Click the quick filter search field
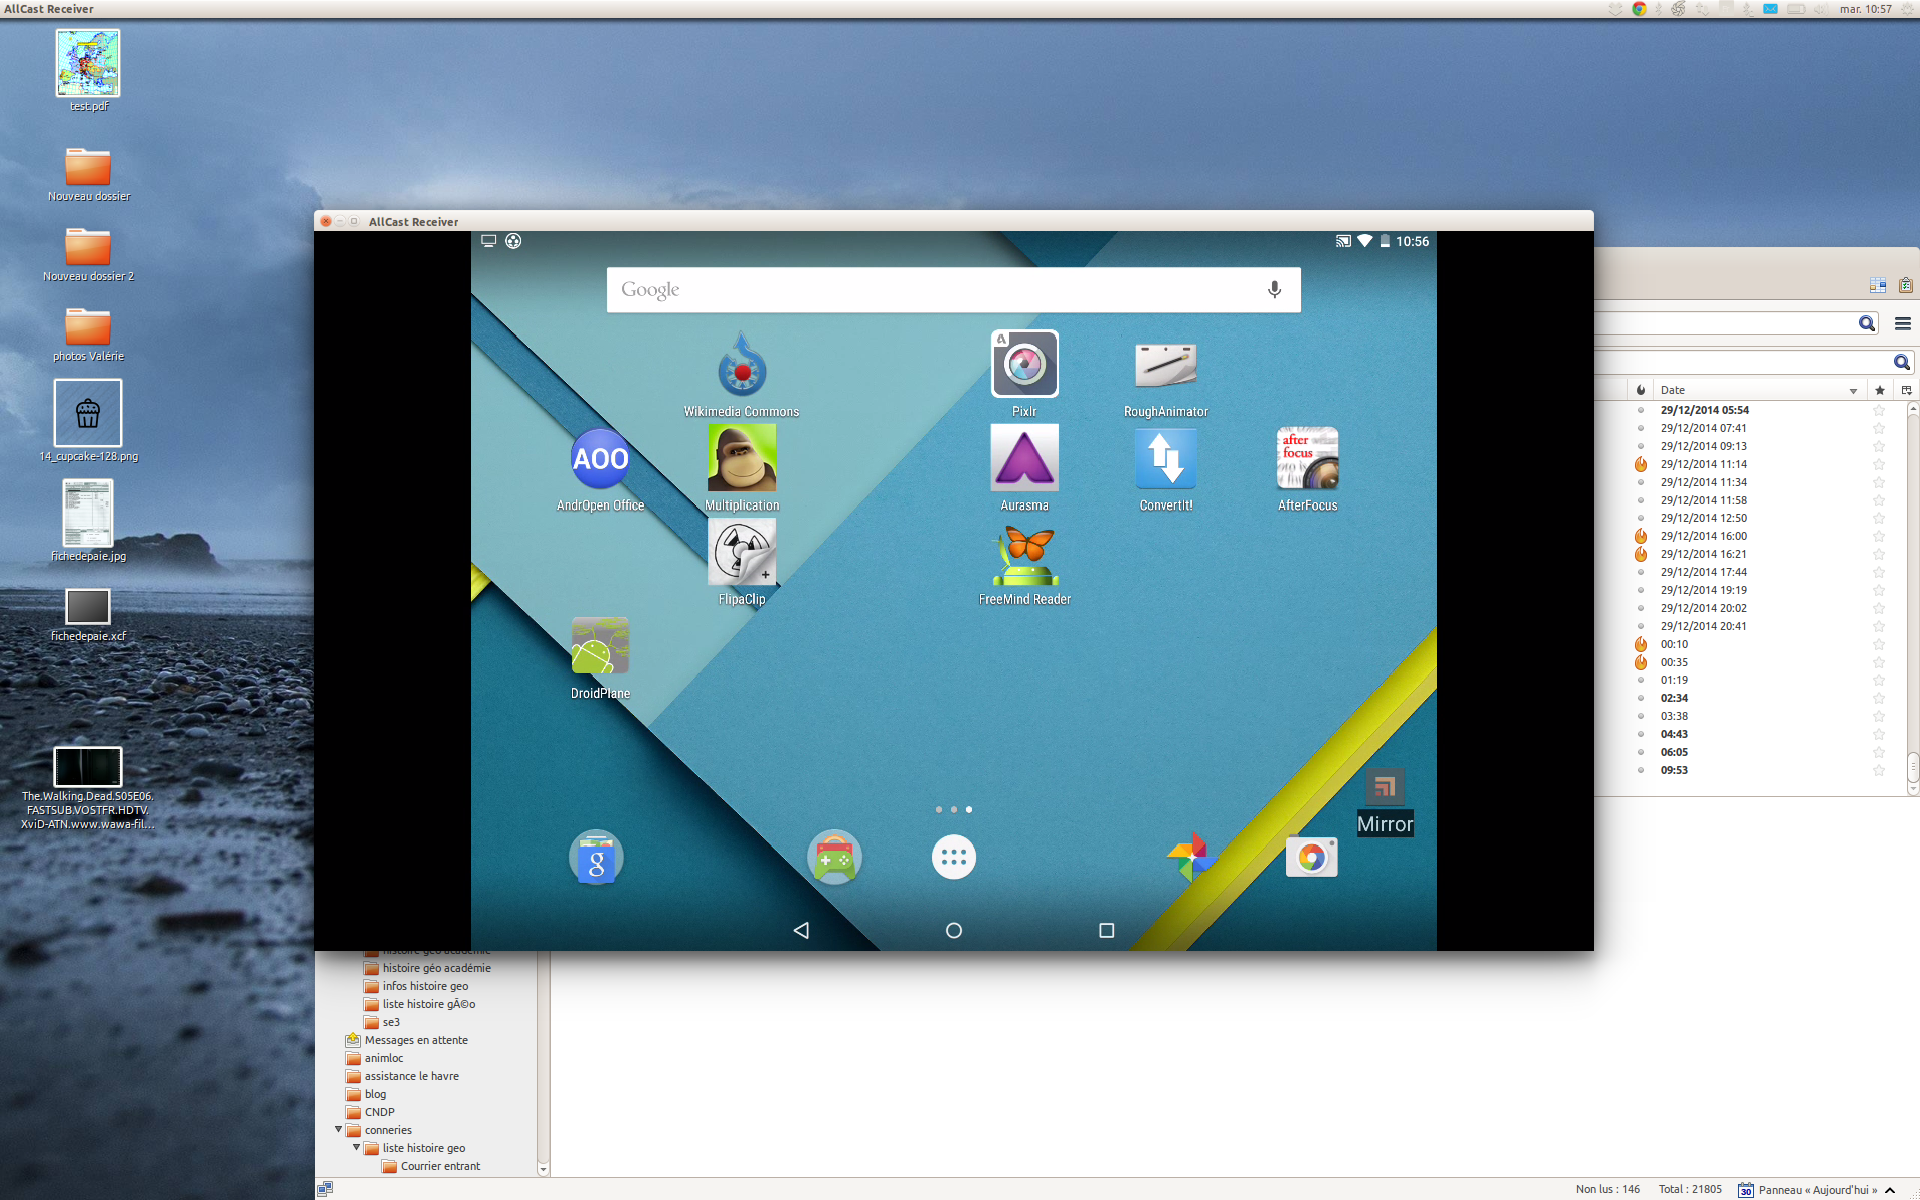 tap(1754, 362)
